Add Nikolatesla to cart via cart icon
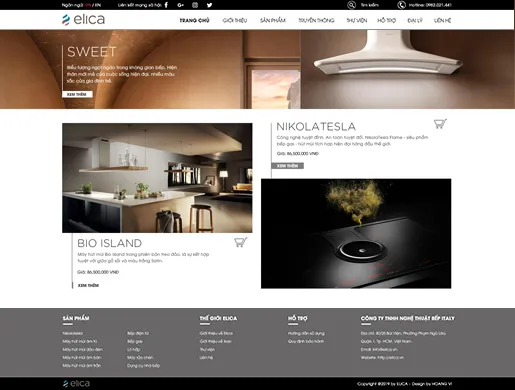 (440, 124)
